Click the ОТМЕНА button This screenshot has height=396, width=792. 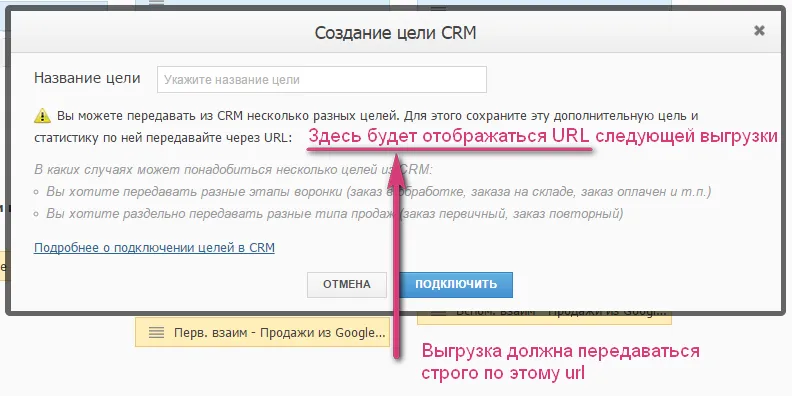pos(347,284)
